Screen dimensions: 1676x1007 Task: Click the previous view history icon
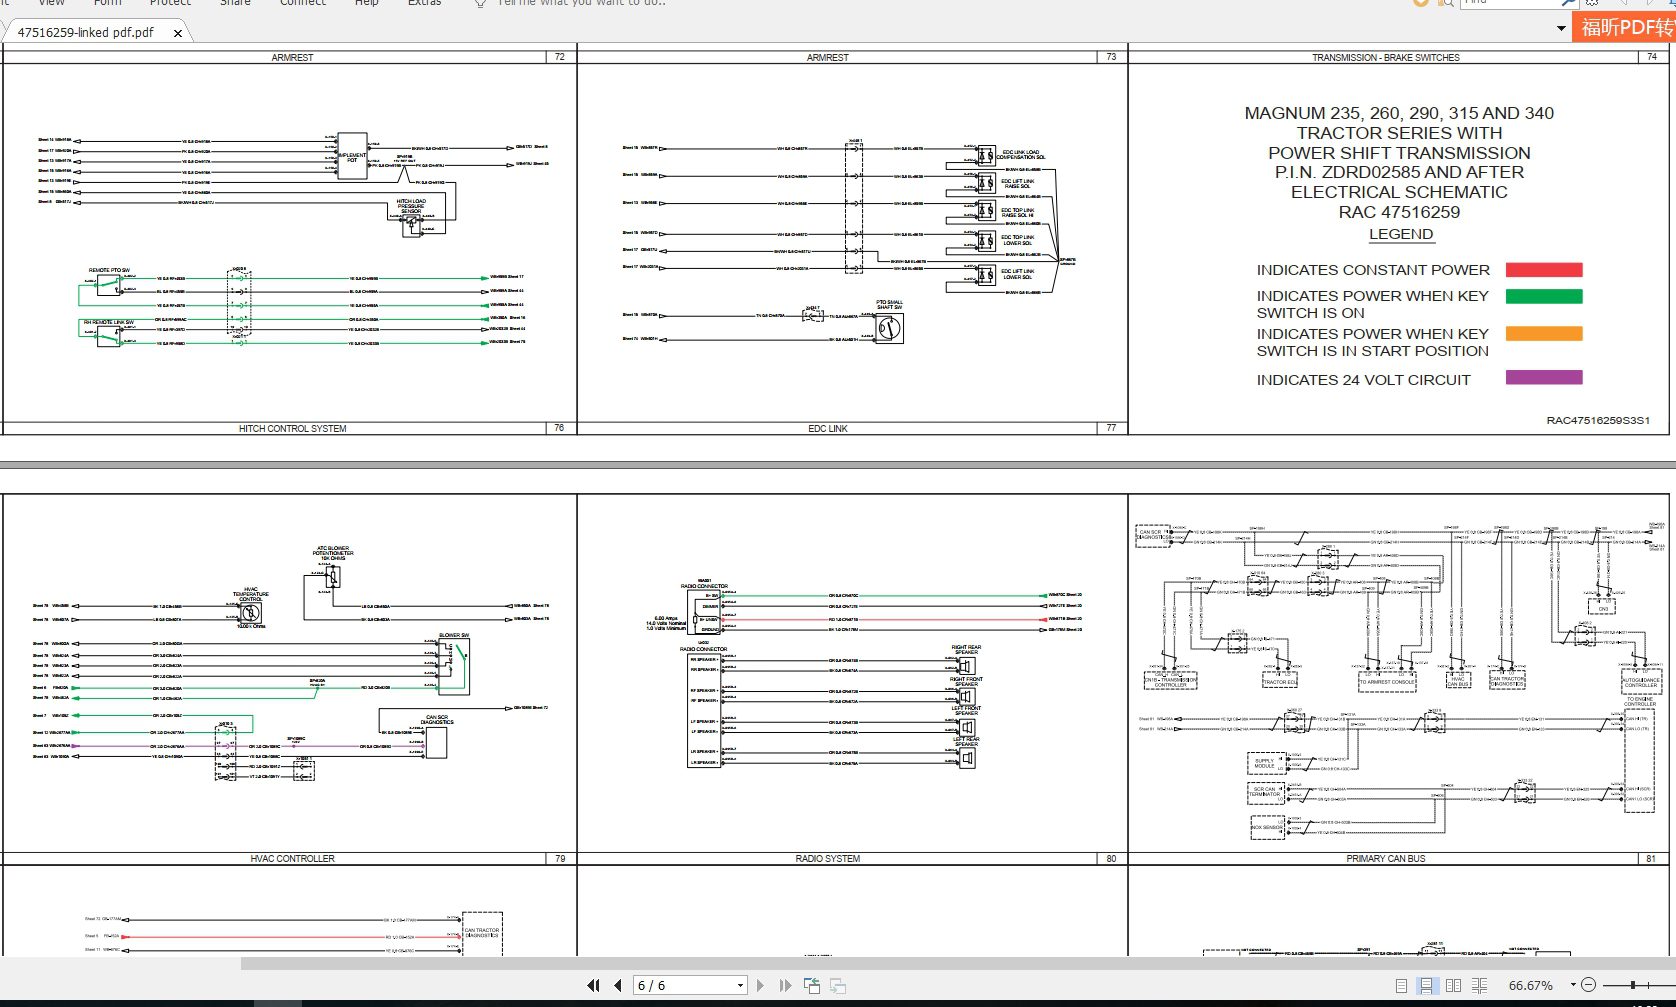812,985
